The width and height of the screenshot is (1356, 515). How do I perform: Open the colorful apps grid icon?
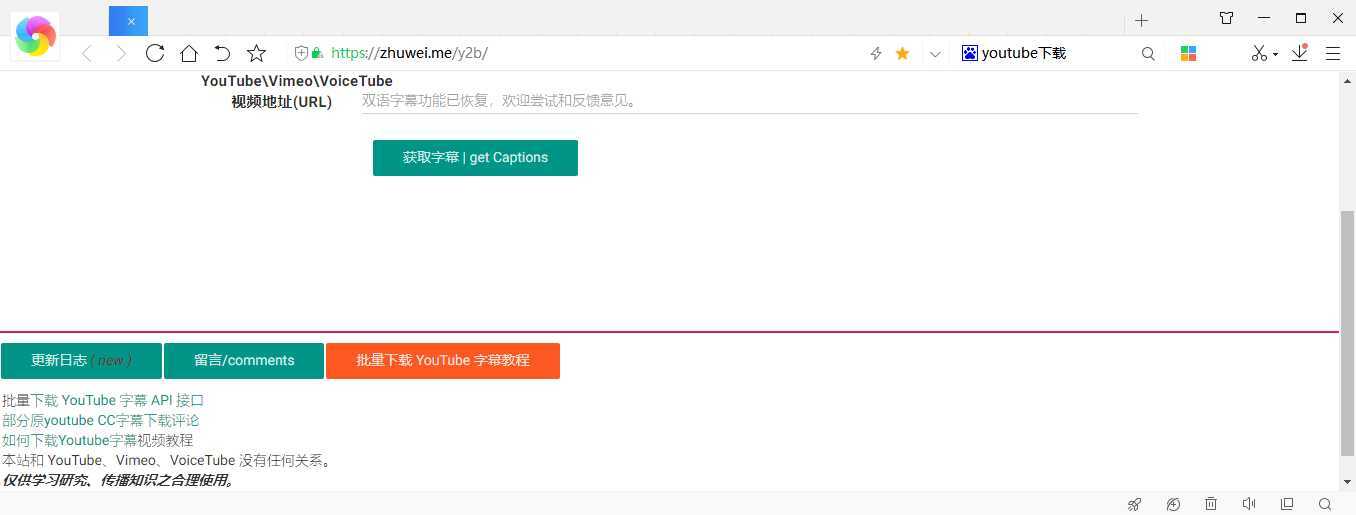pos(1188,54)
